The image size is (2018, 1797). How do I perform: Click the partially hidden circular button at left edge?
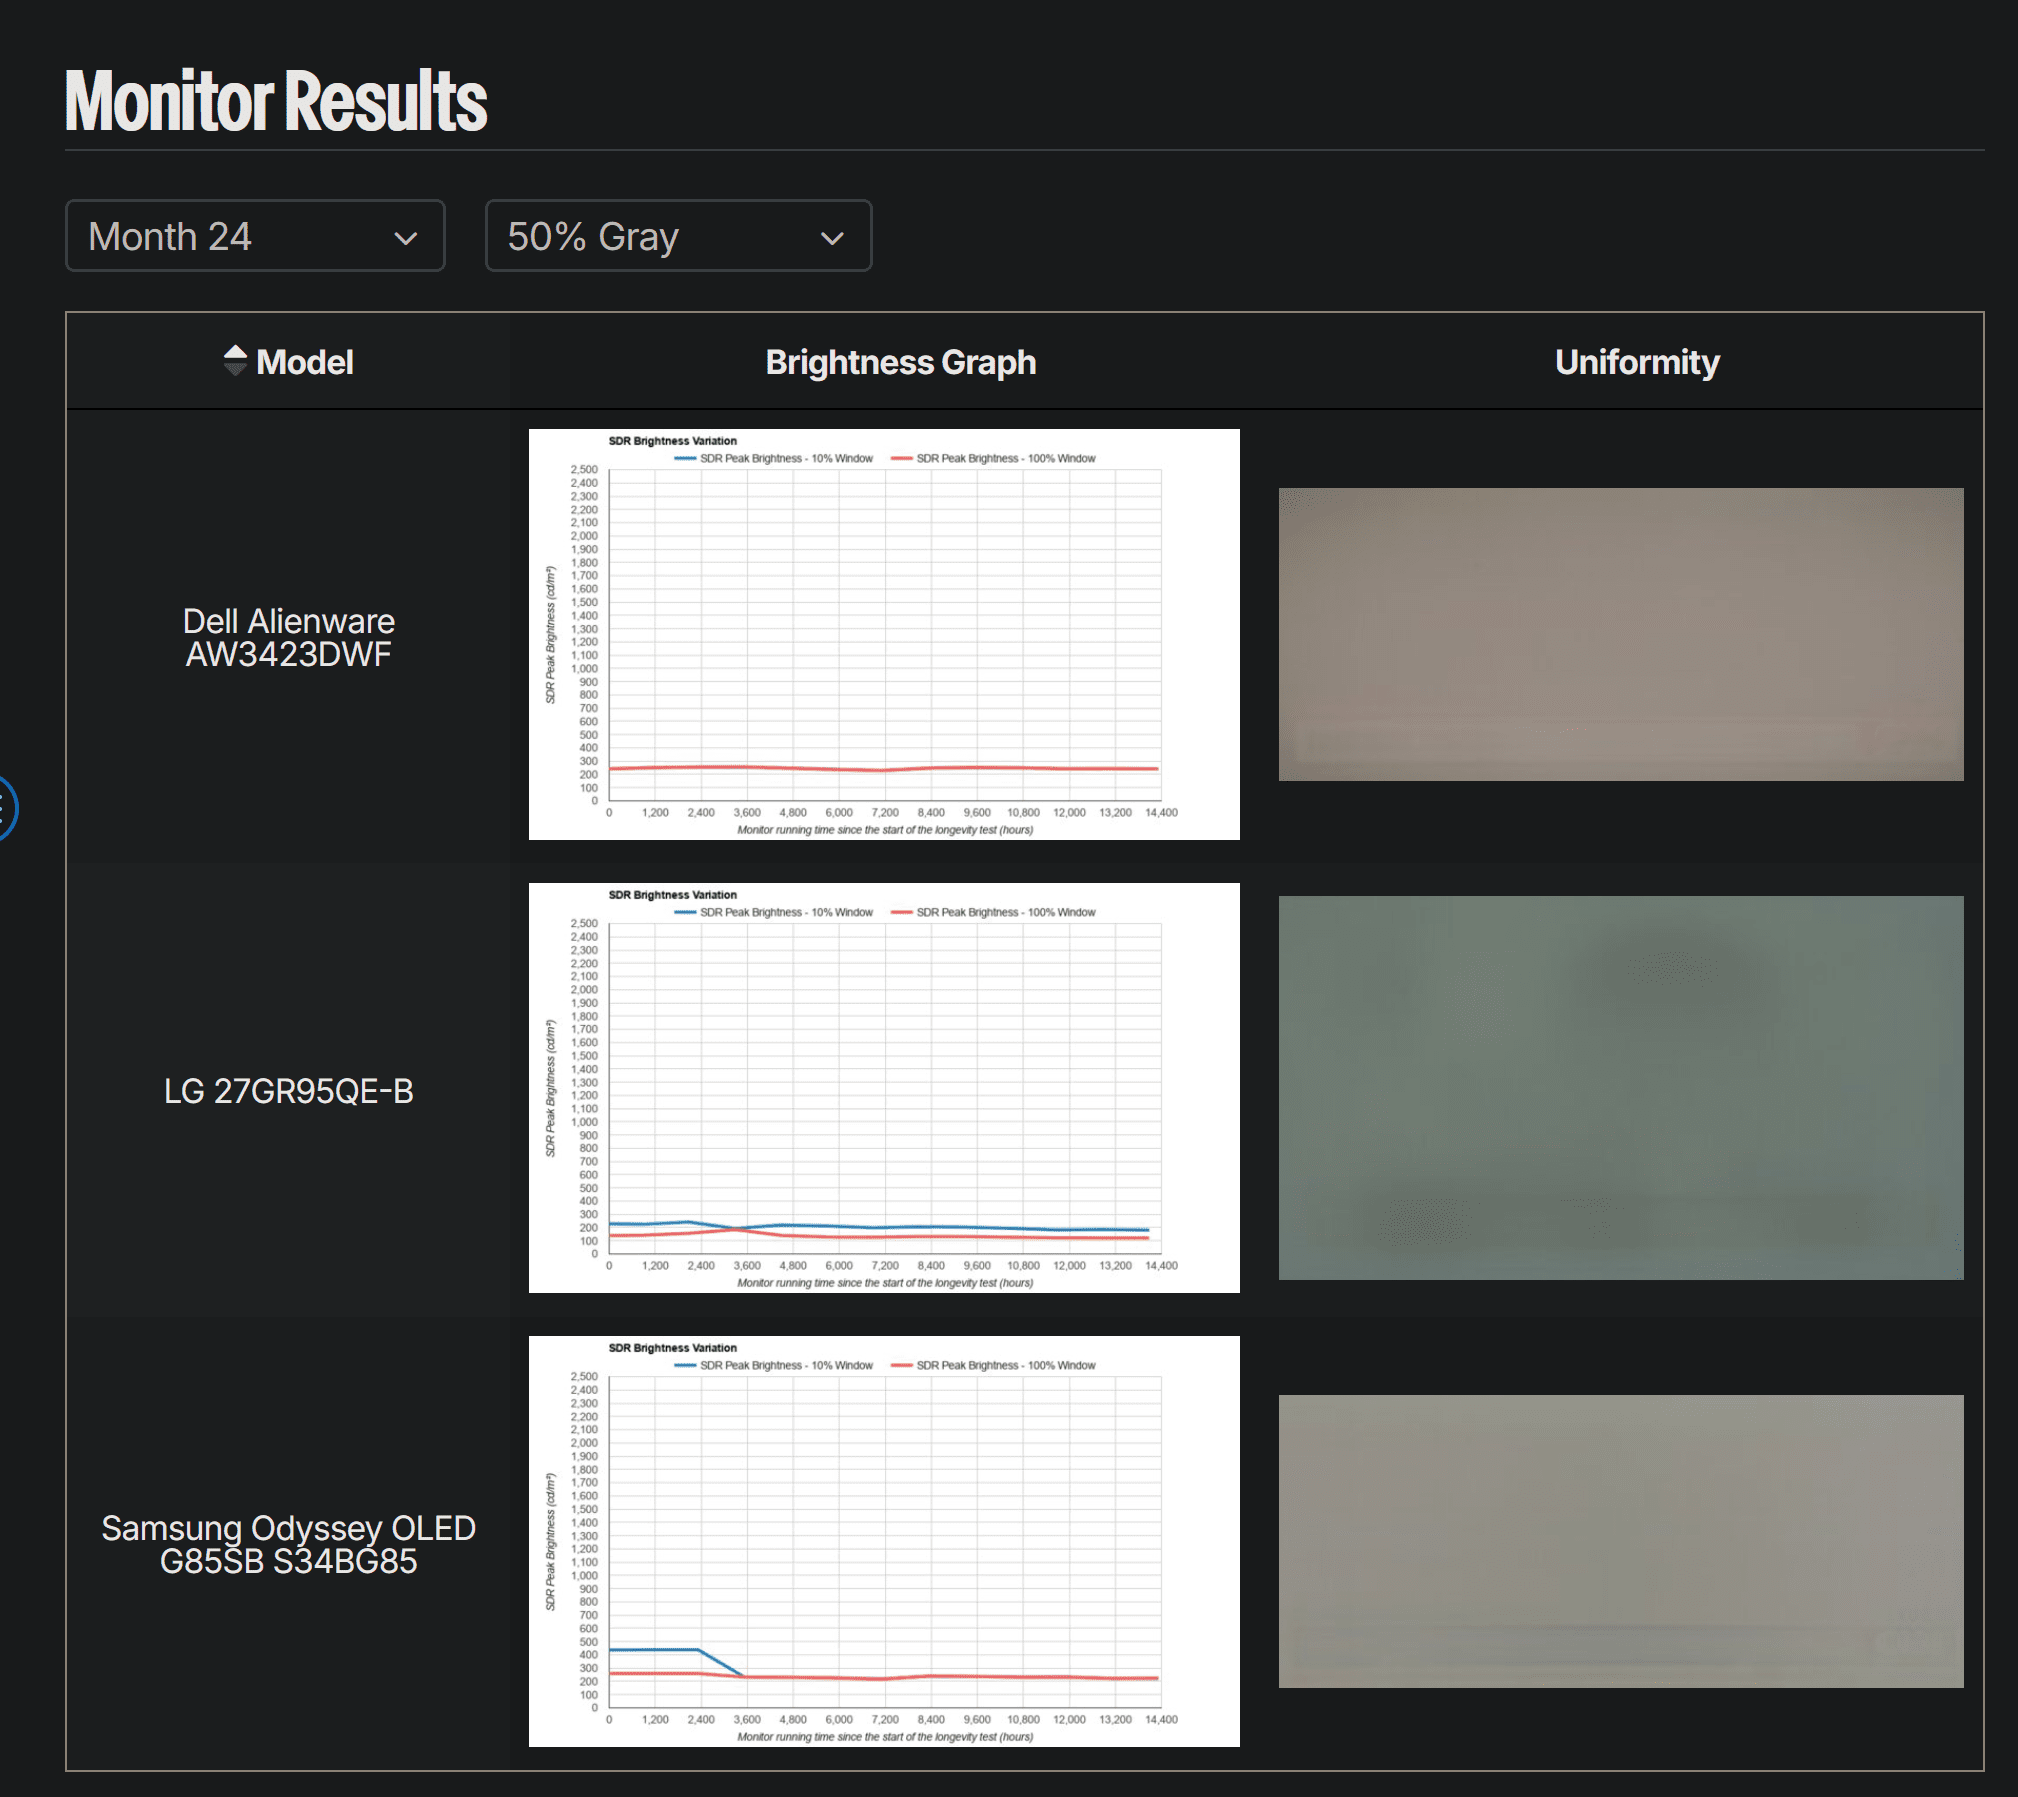tap(6, 808)
